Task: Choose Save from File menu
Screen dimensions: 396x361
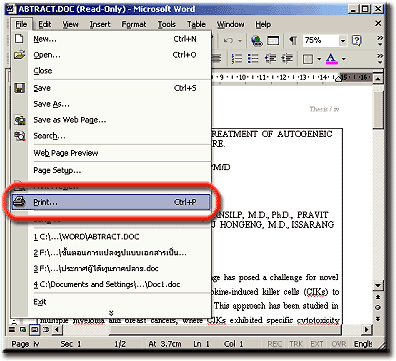Action: (111, 88)
